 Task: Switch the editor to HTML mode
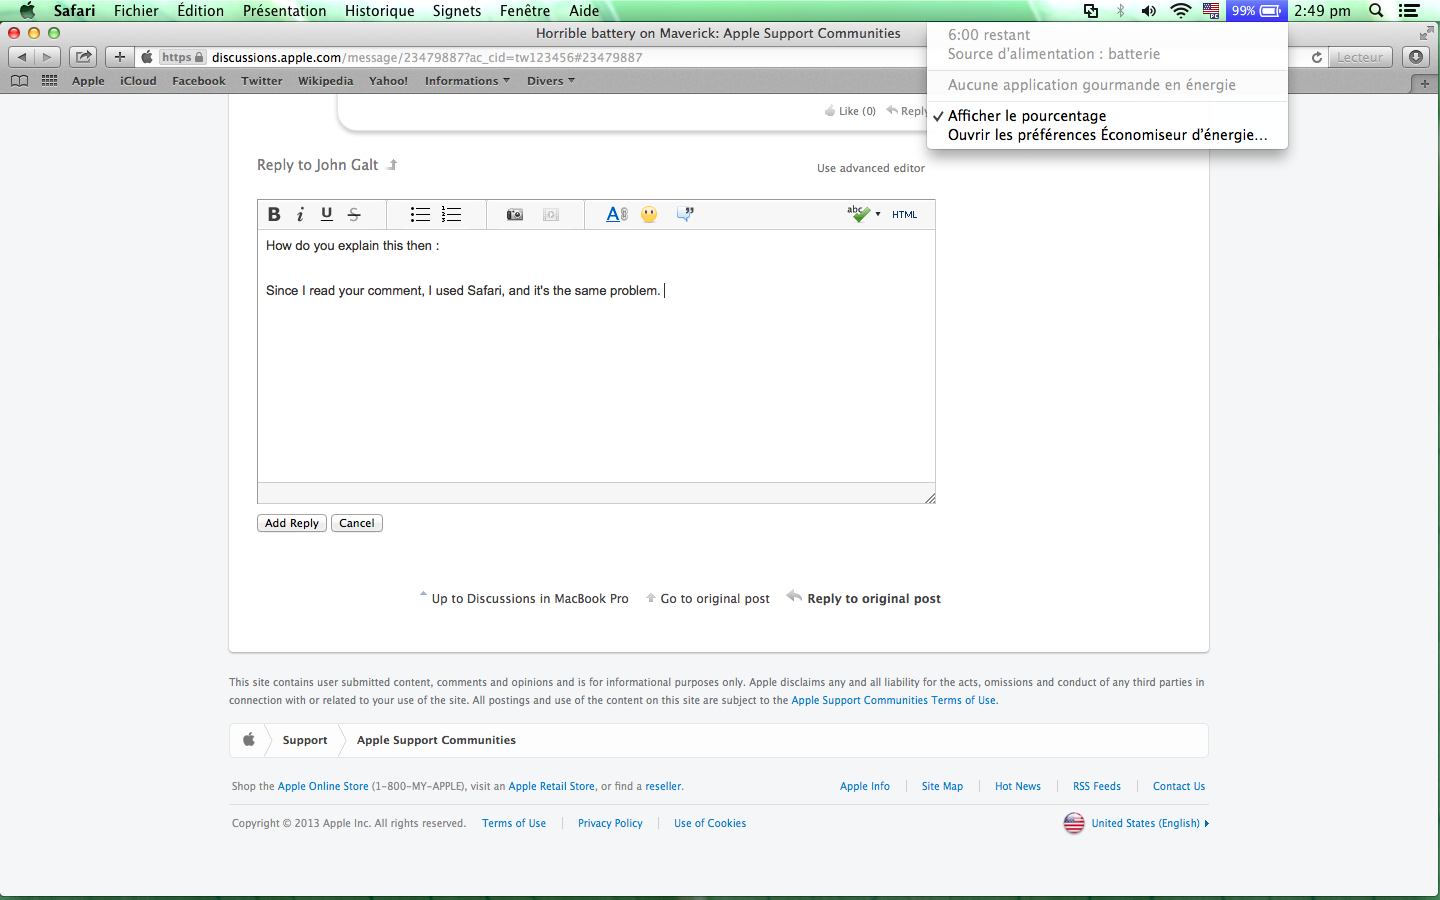(904, 214)
